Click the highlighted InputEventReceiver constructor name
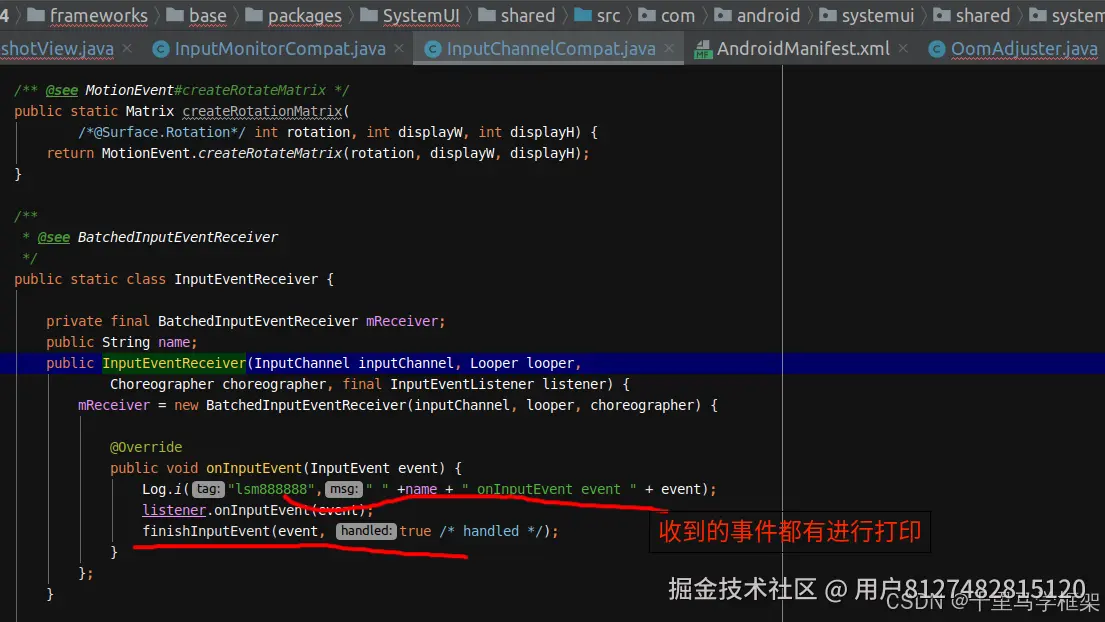The height and width of the screenshot is (622, 1105). (174, 363)
